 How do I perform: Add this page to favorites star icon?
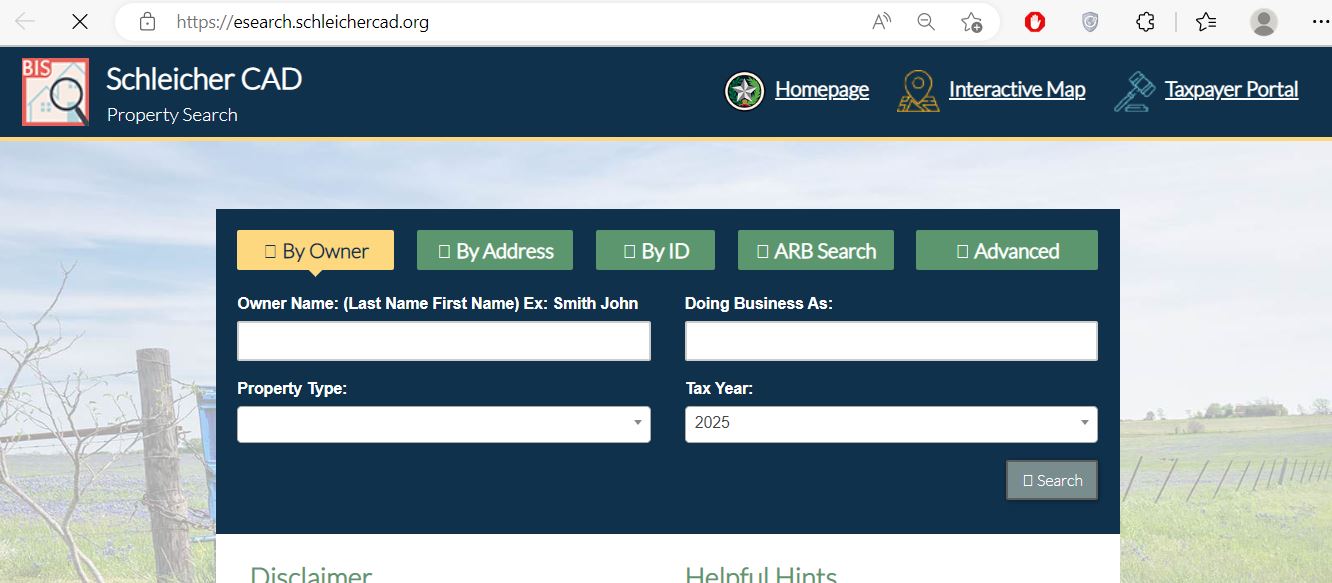pos(970,22)
